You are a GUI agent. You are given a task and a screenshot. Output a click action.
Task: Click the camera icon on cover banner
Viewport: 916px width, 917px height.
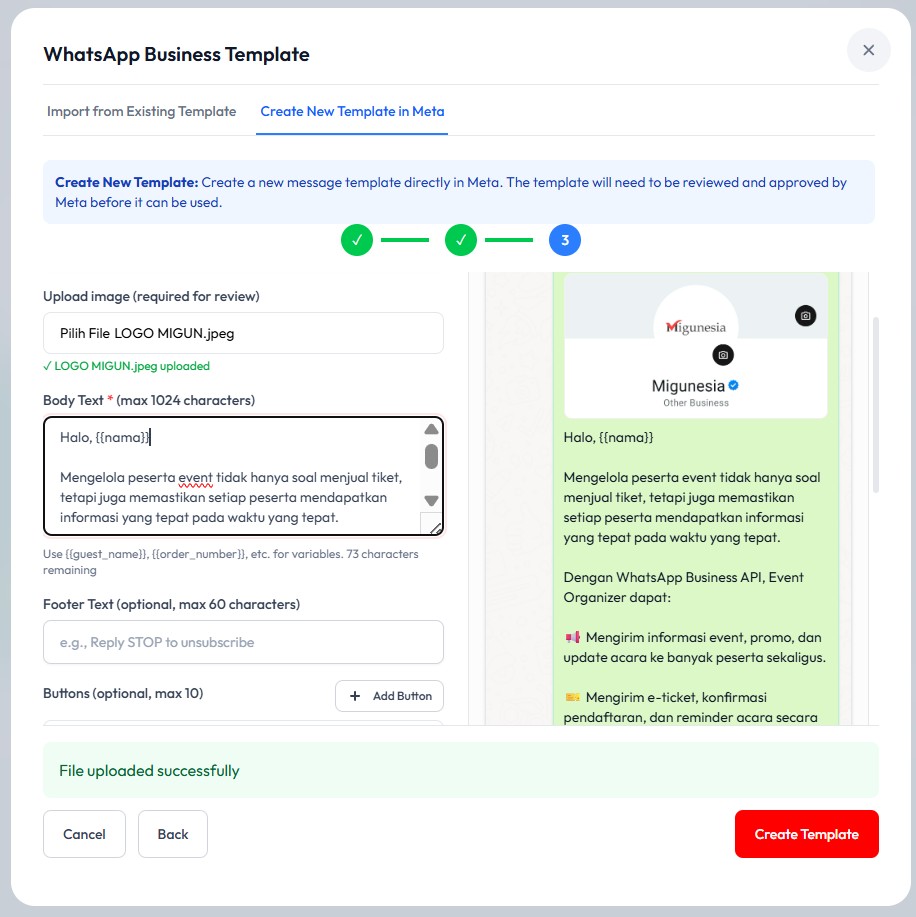(x=805, y=316)
